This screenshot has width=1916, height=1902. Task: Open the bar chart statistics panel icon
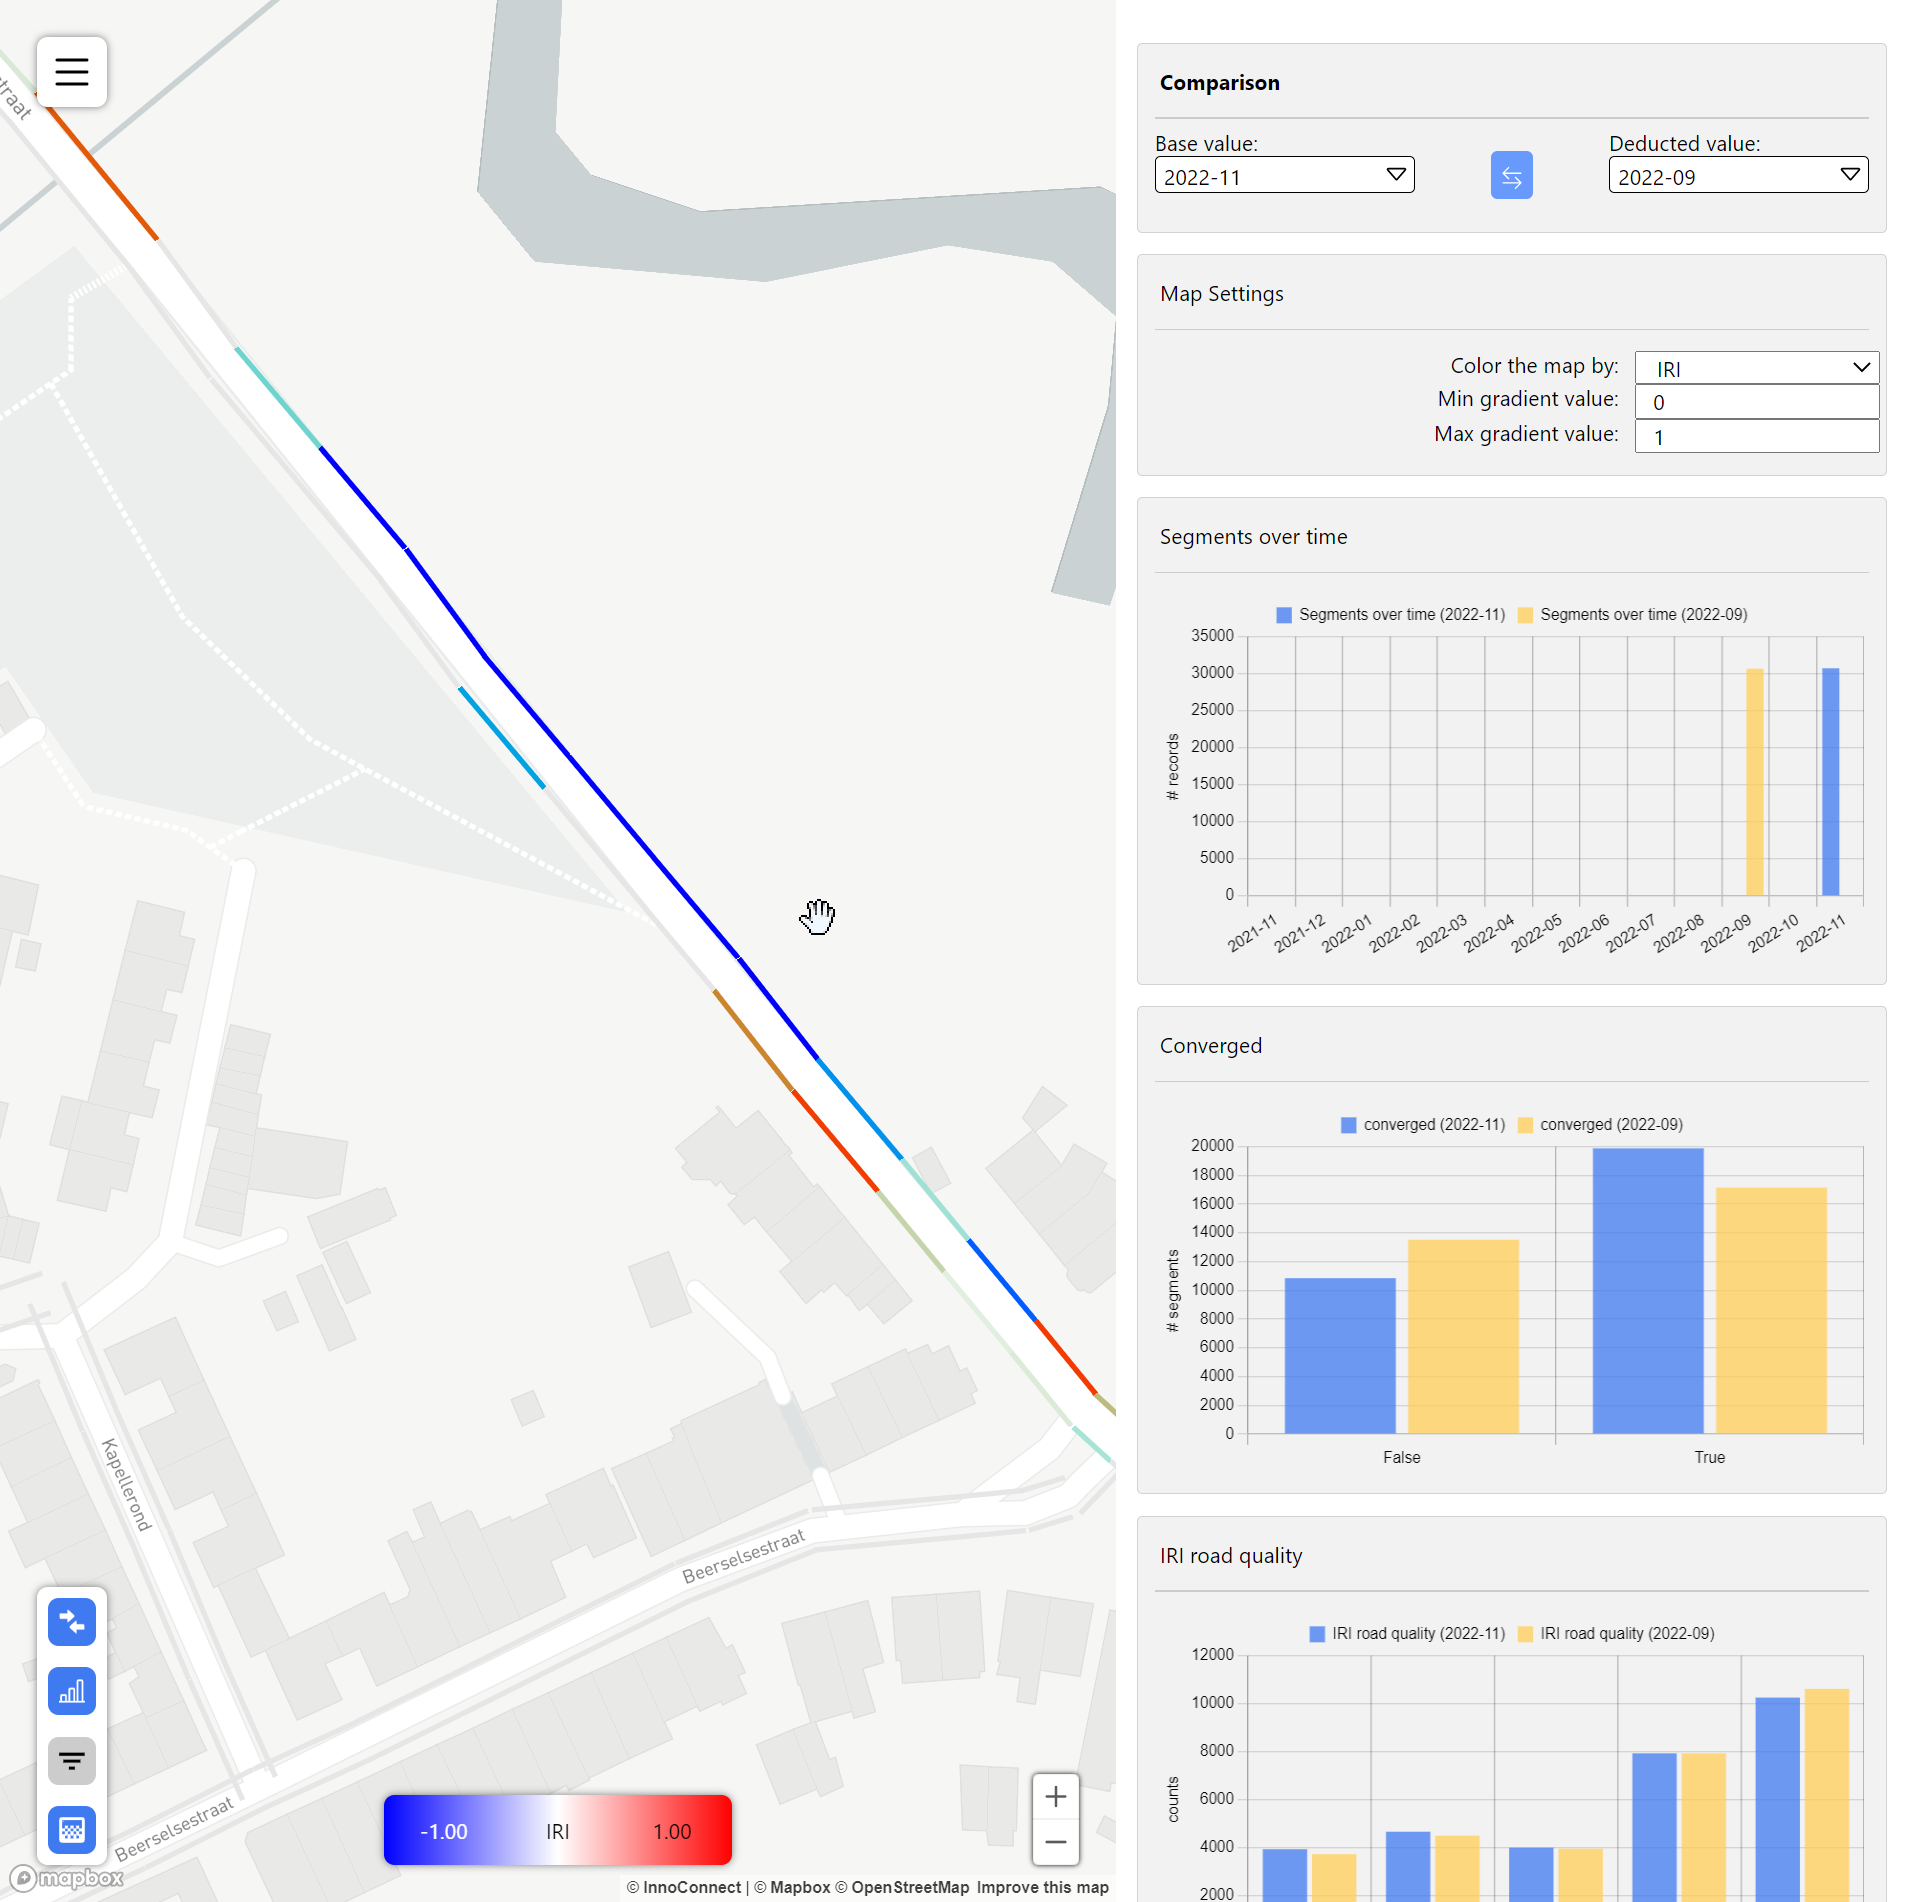coord(72,1691)
